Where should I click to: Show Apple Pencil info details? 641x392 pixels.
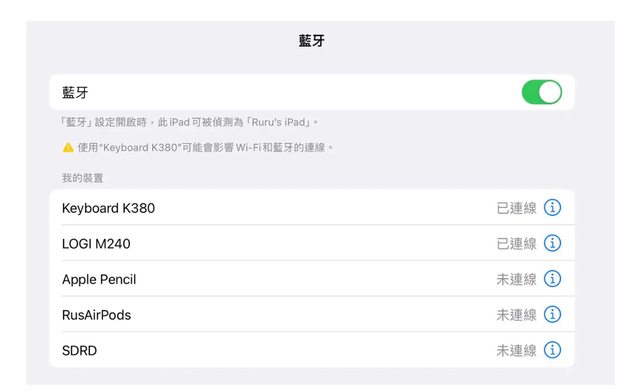click(x=552, y=279)
